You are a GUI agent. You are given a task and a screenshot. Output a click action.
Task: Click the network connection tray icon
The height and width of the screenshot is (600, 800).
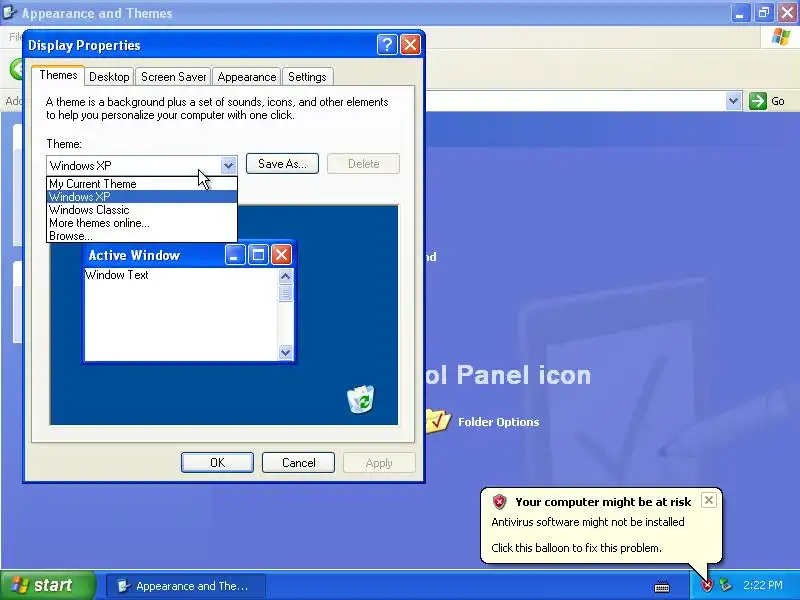[x=726, y=585]
